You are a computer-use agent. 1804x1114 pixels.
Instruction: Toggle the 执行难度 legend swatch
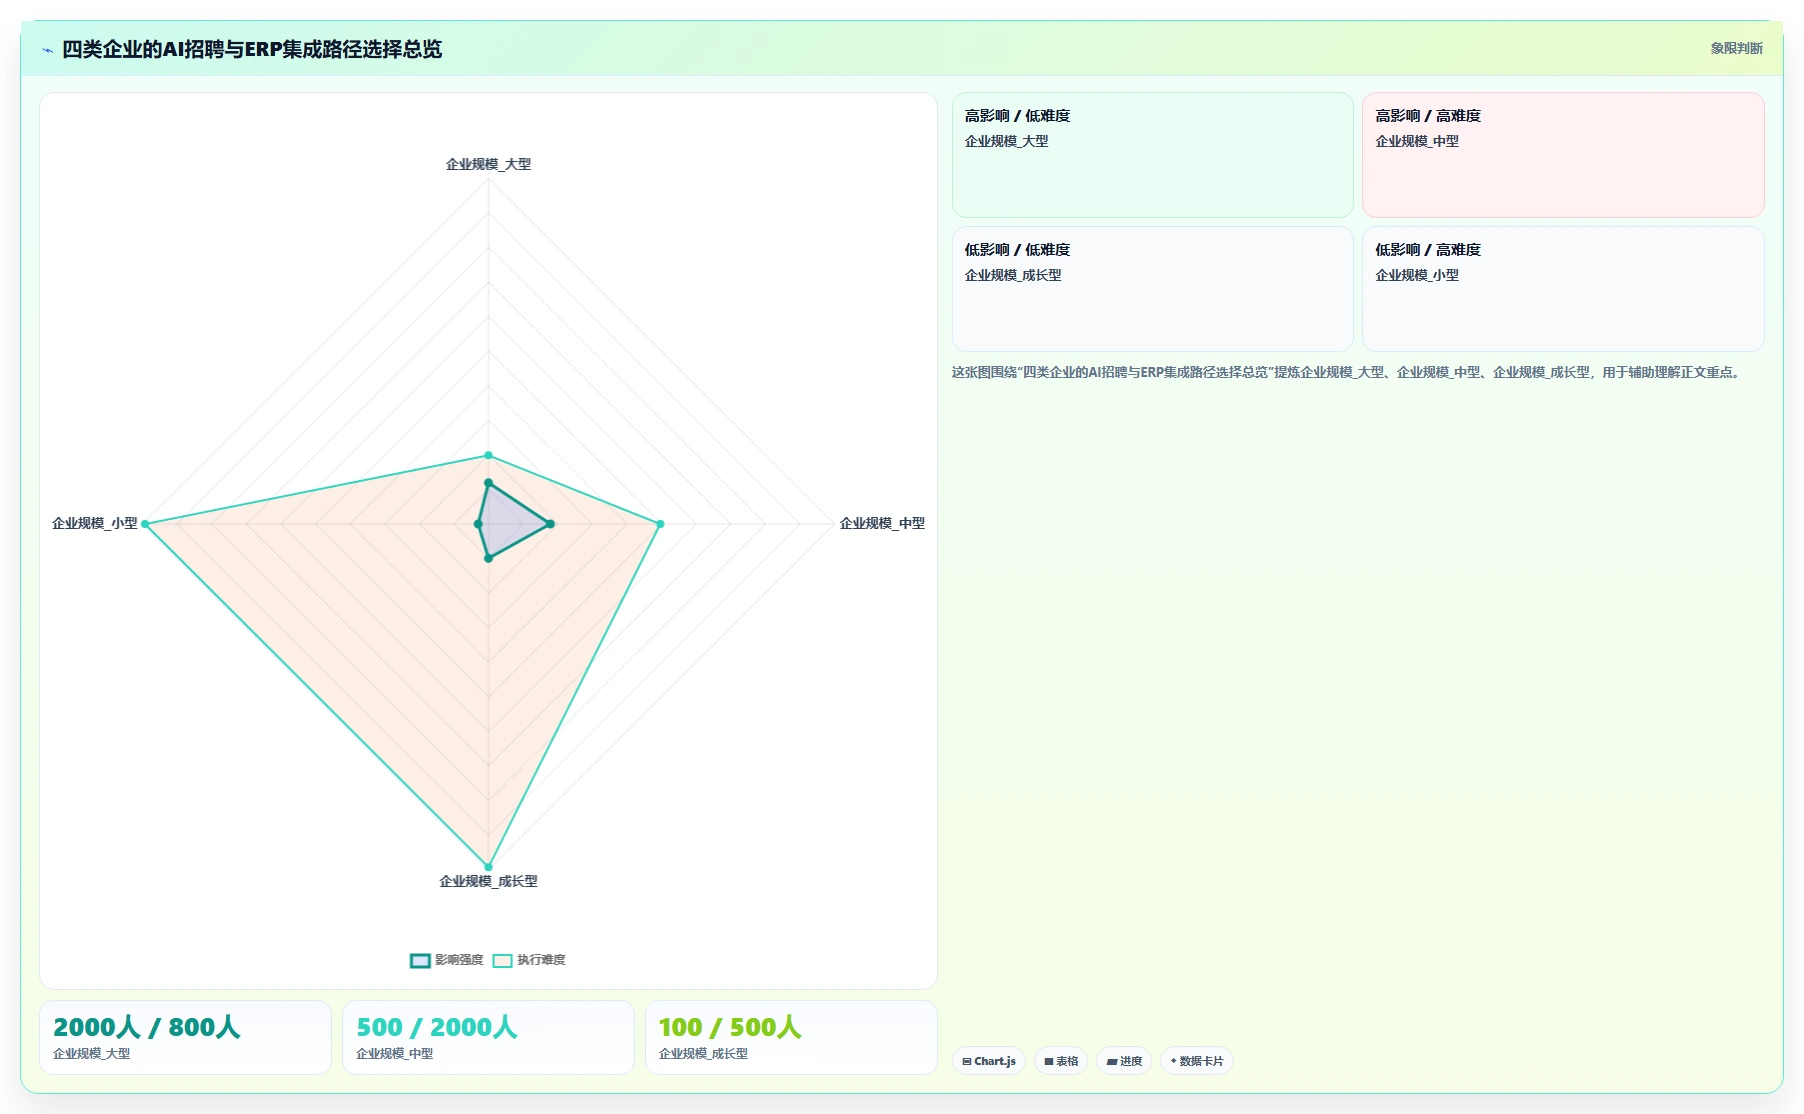[x=502, y=960]
